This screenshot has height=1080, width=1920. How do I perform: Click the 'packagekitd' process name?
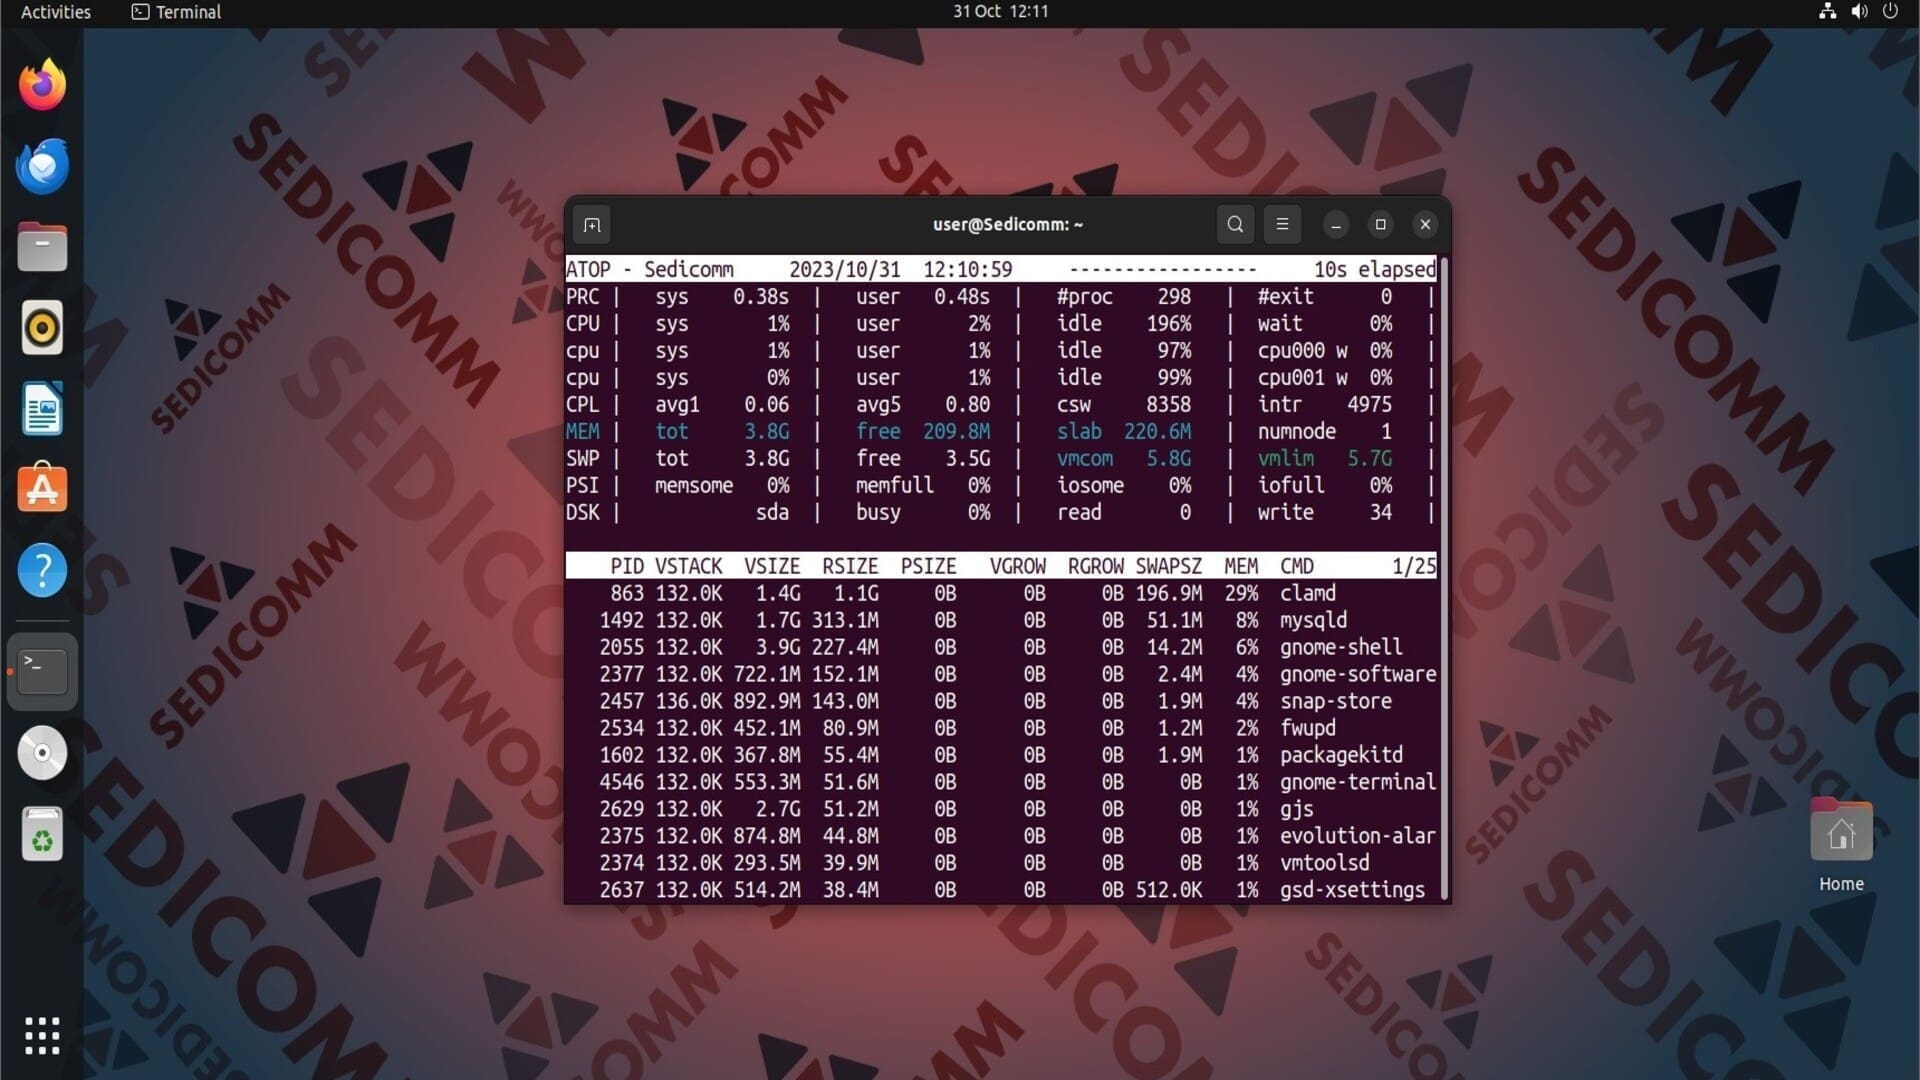(1341, 755)
